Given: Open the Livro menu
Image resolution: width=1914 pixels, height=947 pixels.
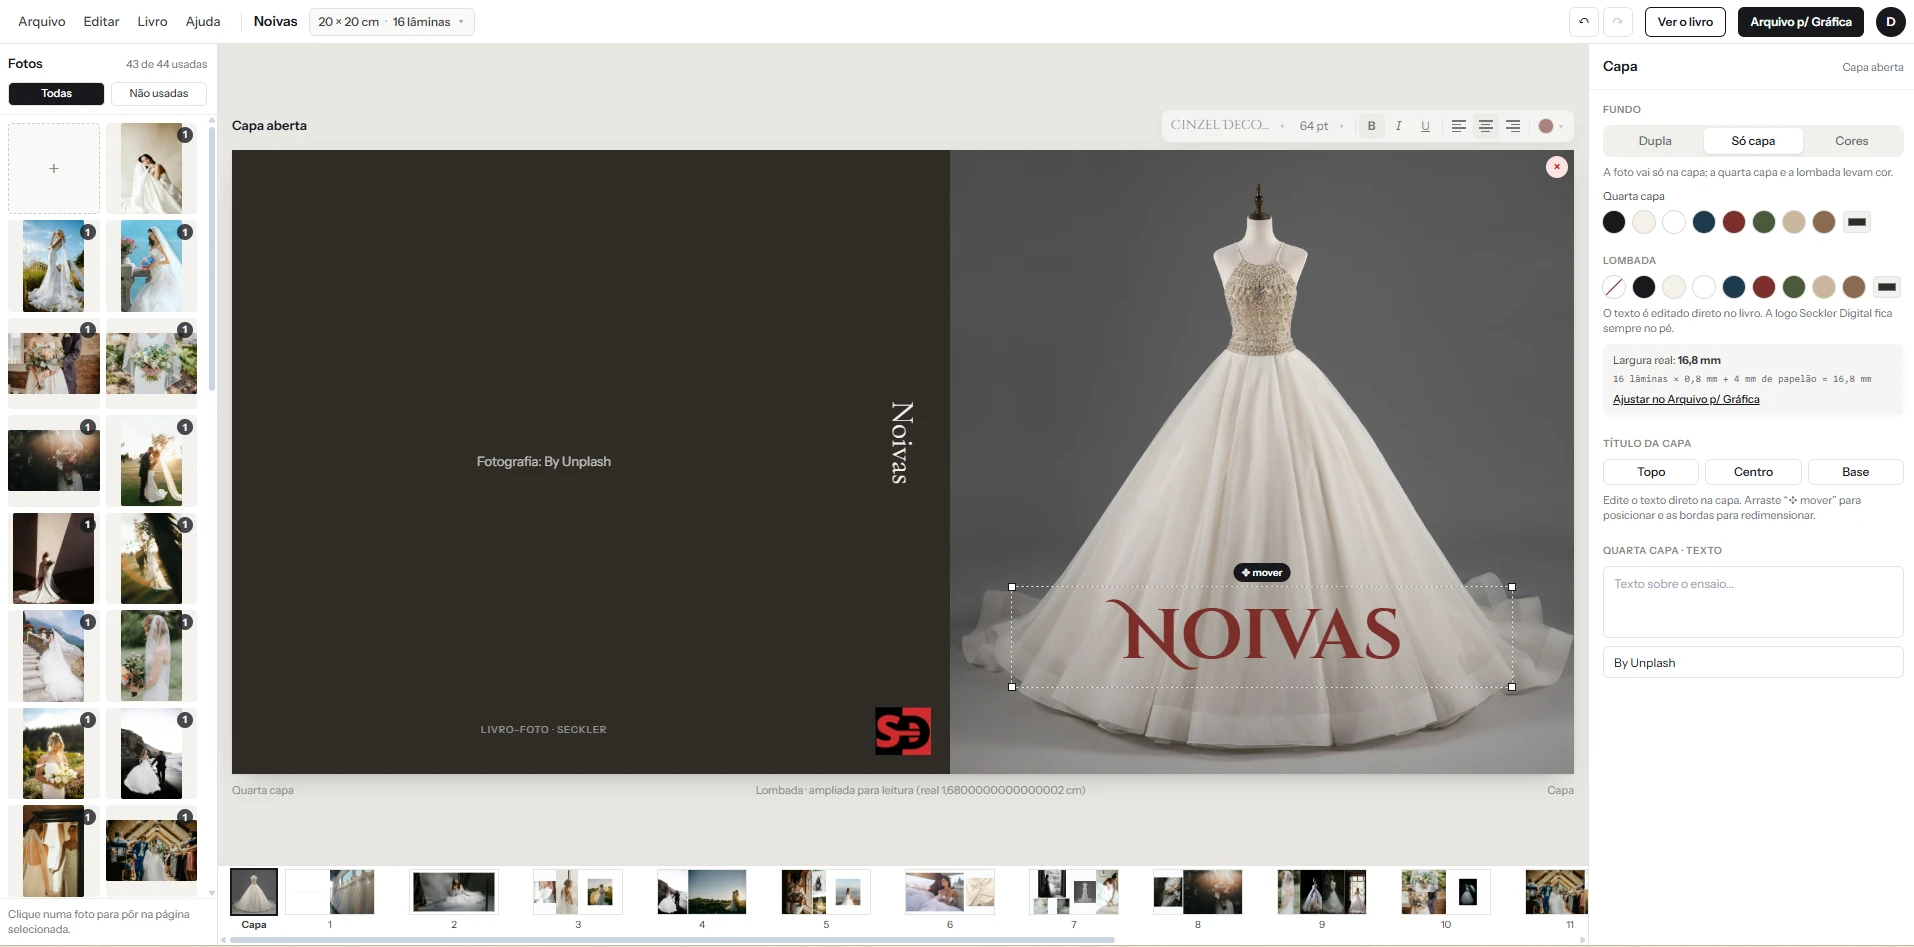Looking at the screenshot, I should [x=152, y=22].
